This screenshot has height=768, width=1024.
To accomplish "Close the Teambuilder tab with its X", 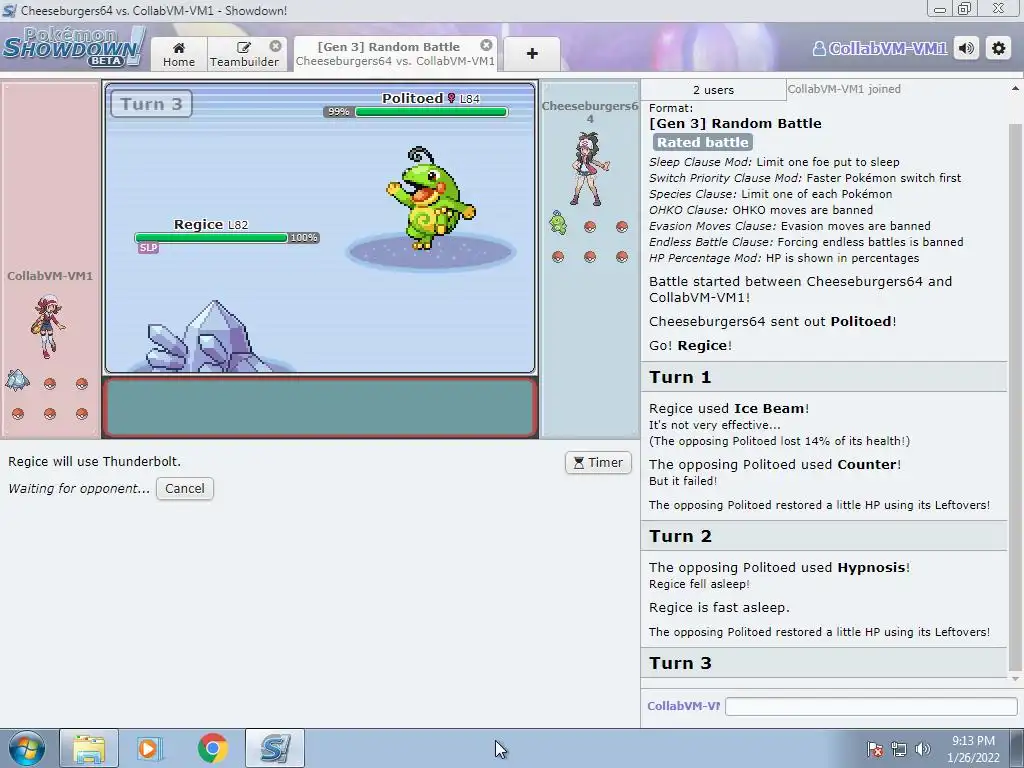I will coord(276,46).
